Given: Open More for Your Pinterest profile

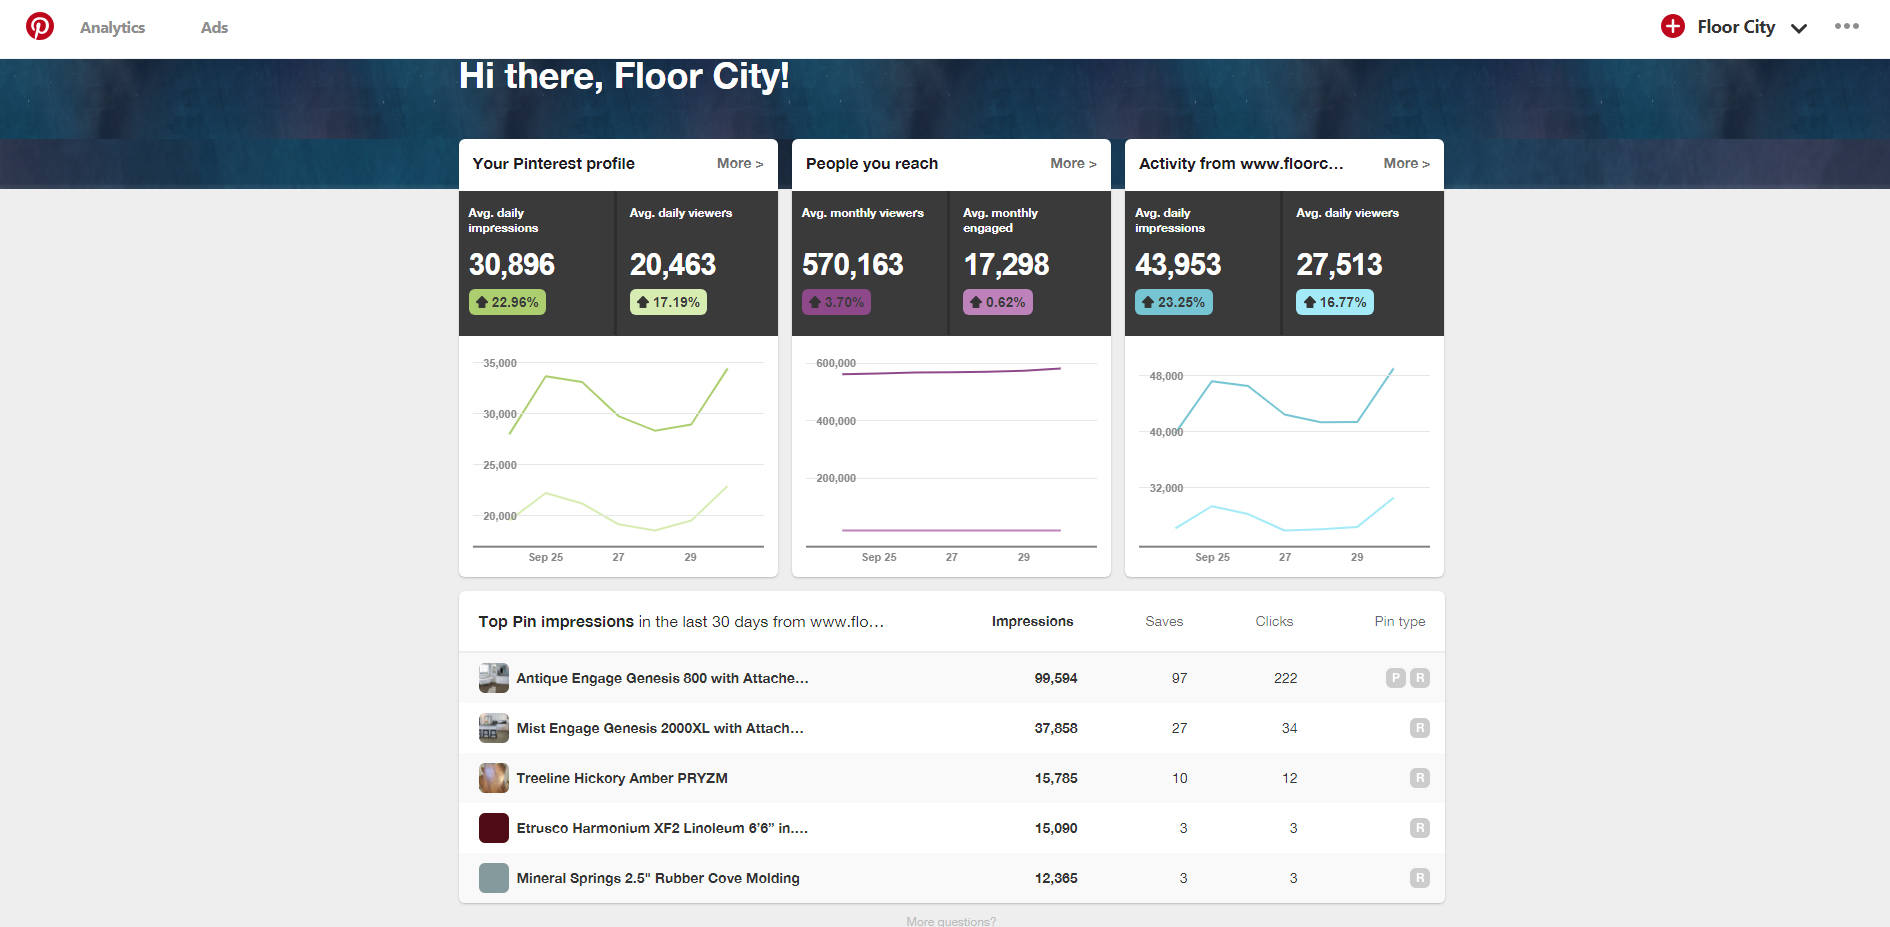Looking at the screenshot, I should point(740,163).
